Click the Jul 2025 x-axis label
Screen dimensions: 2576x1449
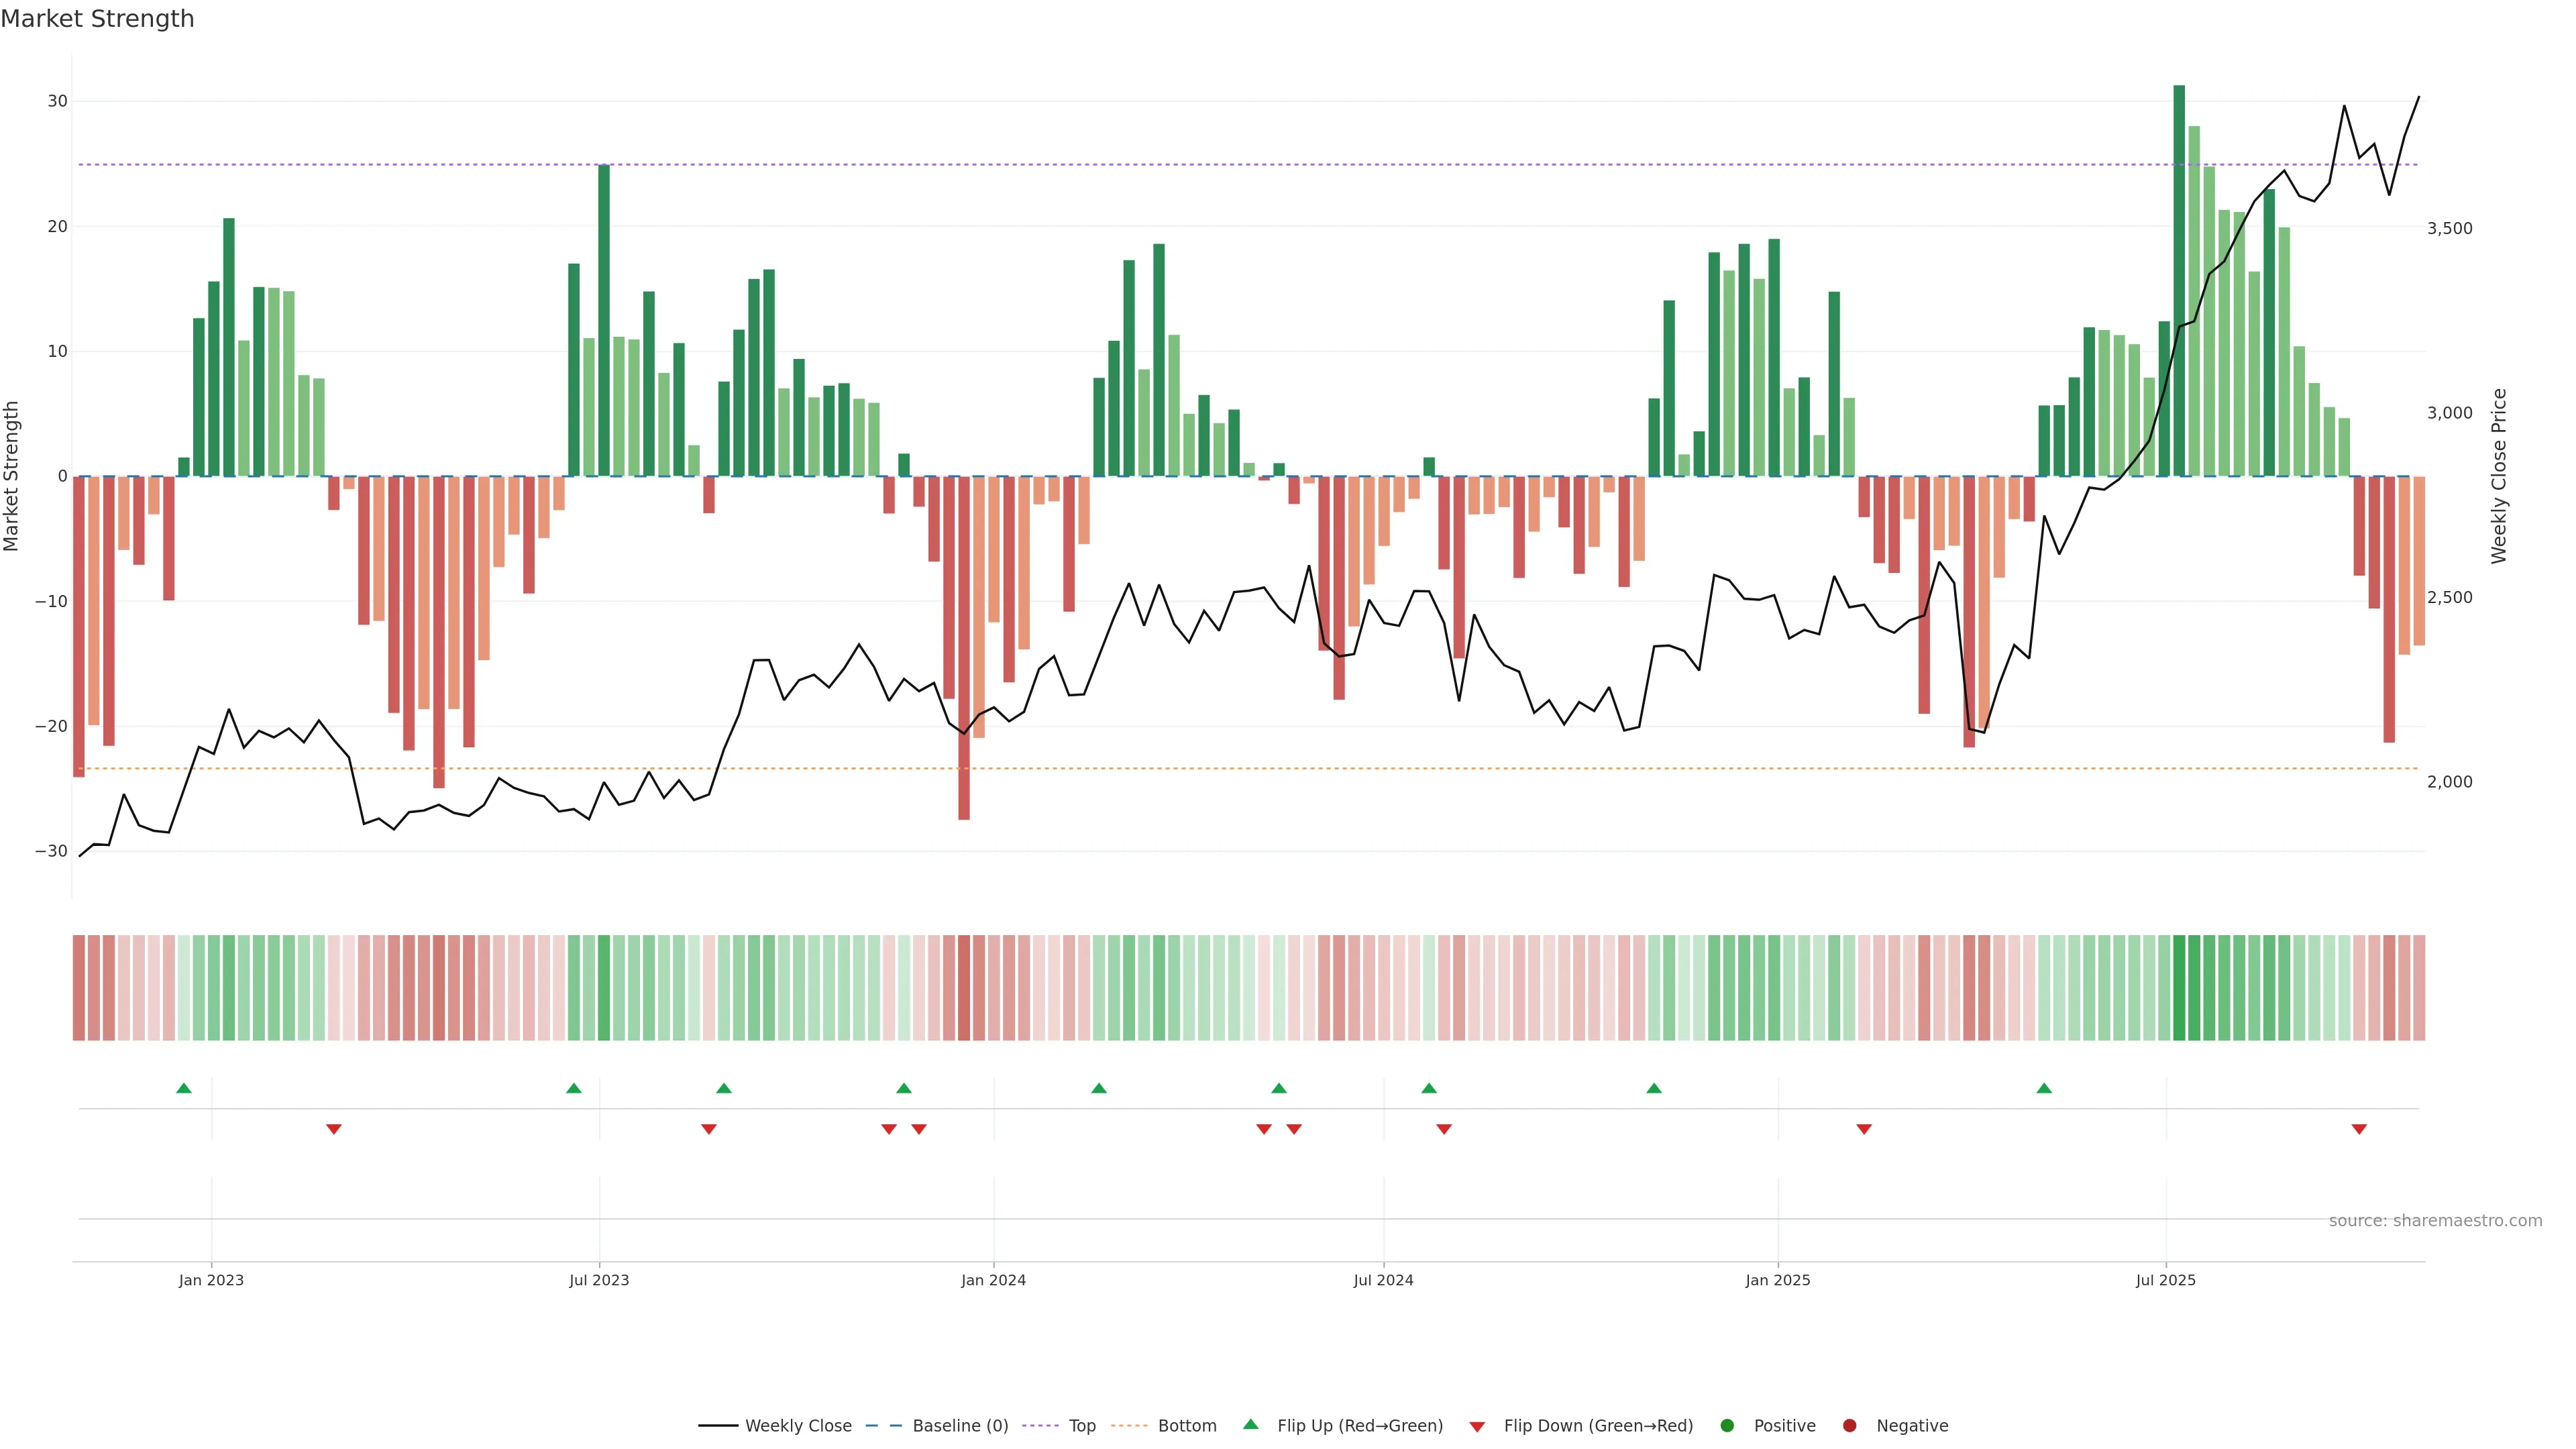click(x=2165, y=1280)
